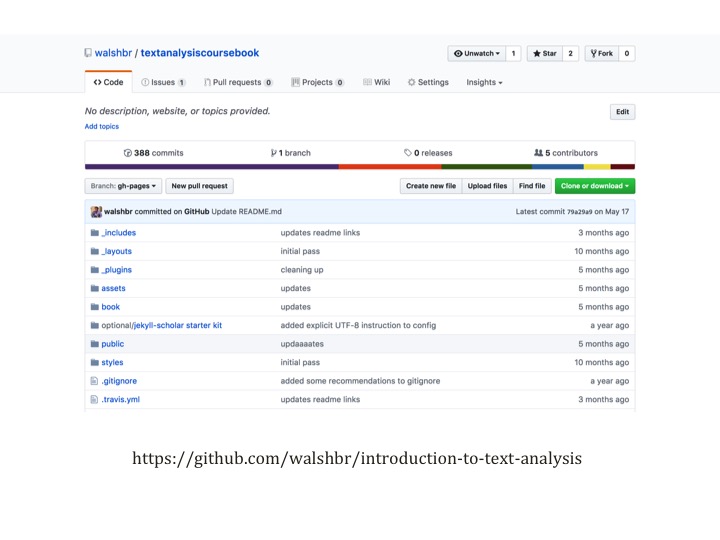
Task: Click the folder icon beside public
Action: coord(95,344)
